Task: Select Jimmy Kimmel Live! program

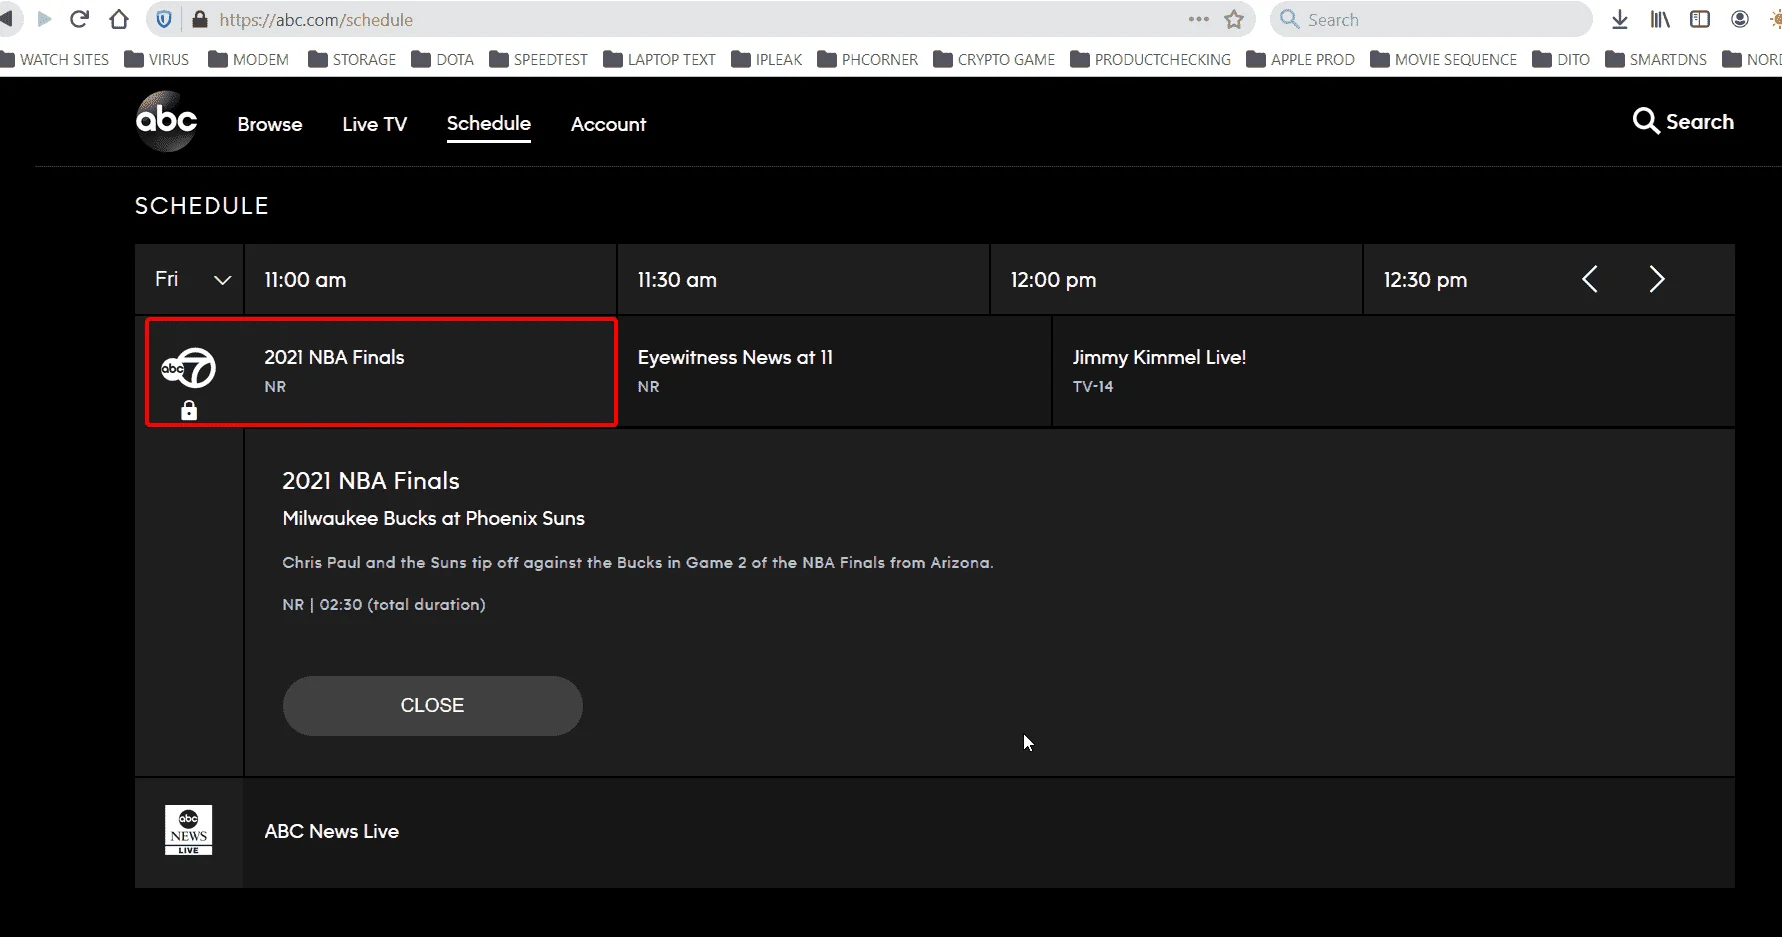Action: click(x=1394, y=372)
